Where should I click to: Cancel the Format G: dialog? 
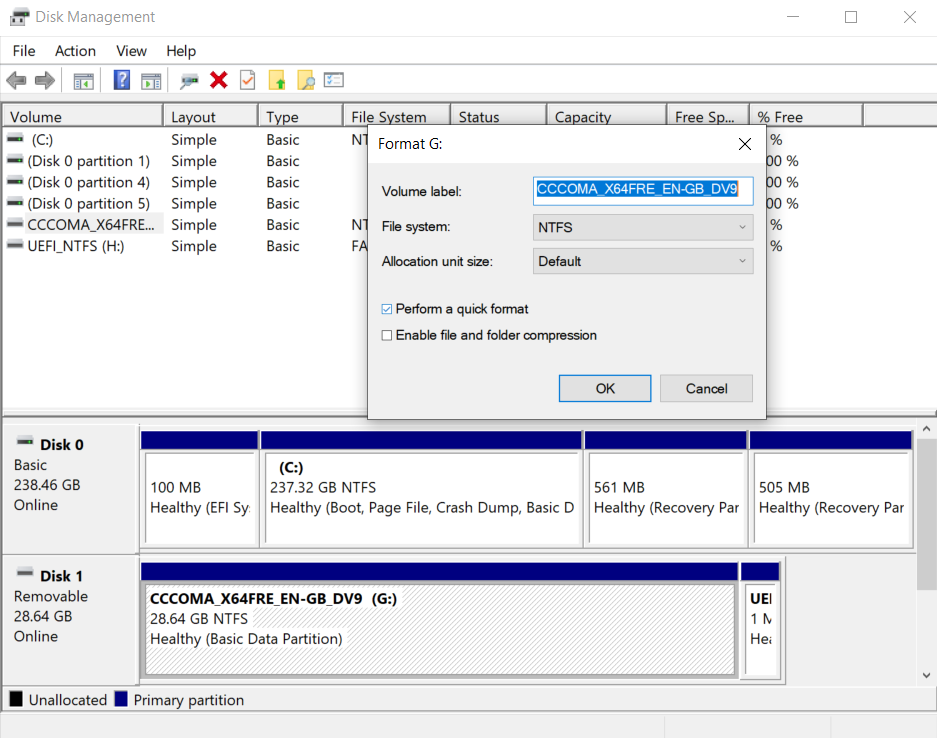pyautogui.click(x=706, y=388)
